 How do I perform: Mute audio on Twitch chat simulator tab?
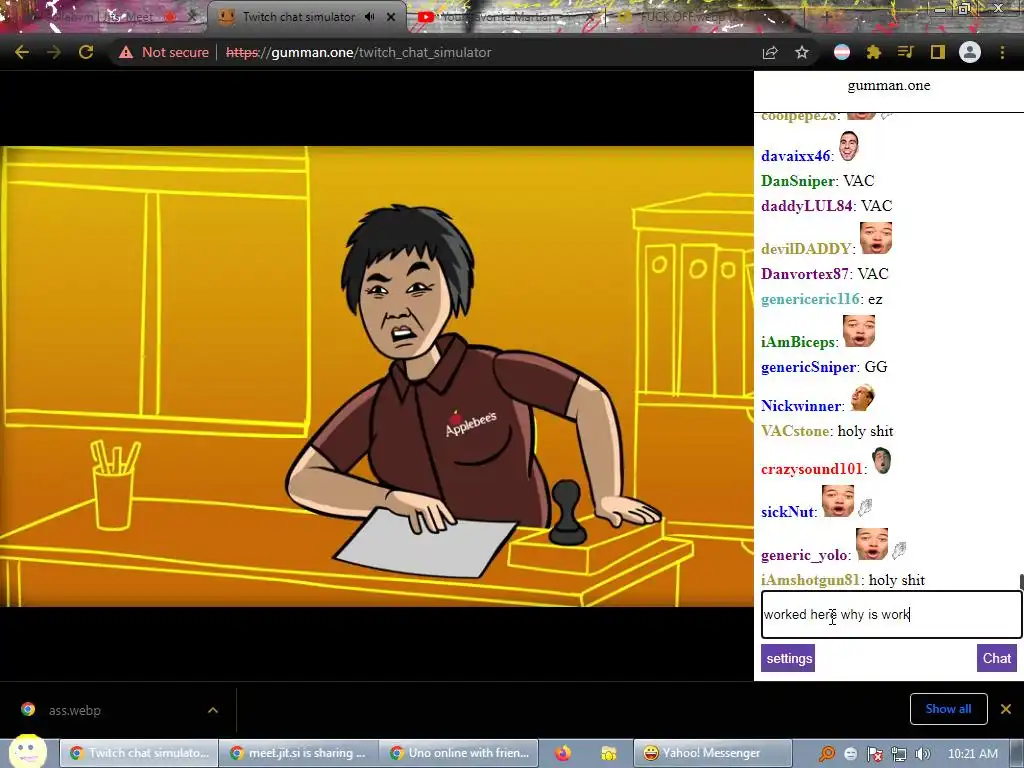pos(370,17)
